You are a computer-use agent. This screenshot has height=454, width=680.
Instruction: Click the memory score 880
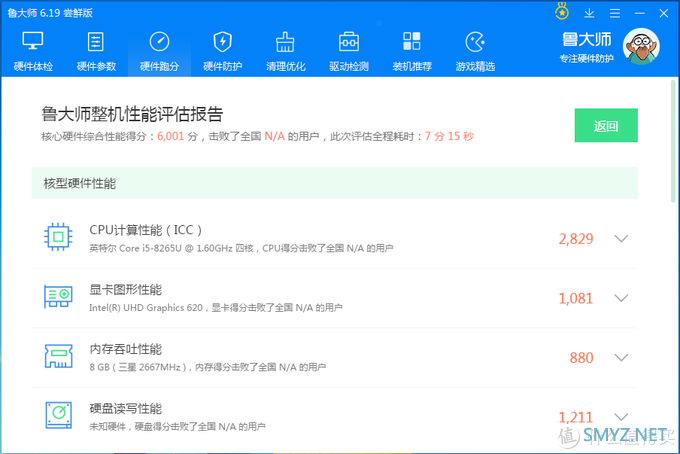click(x=581, y=358)
